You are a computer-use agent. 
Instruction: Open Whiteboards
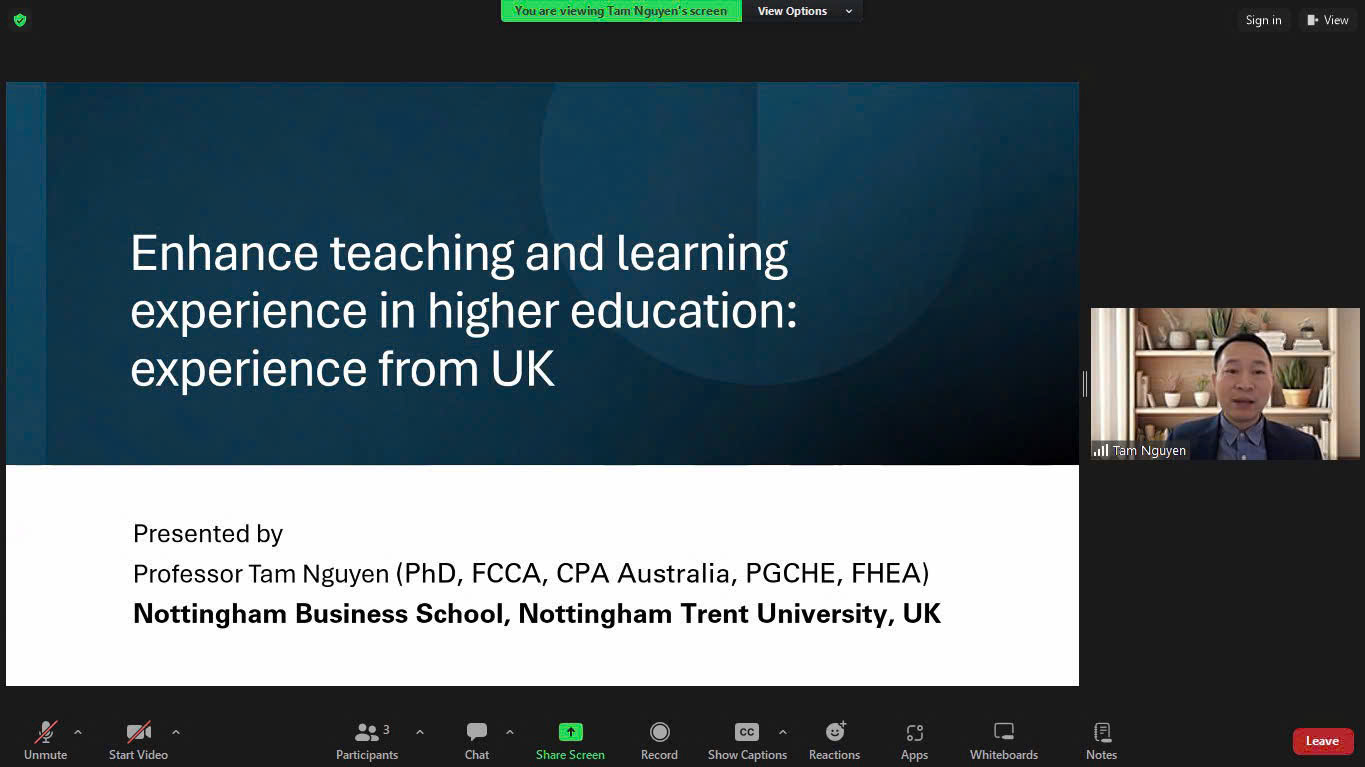point(1004,741)
